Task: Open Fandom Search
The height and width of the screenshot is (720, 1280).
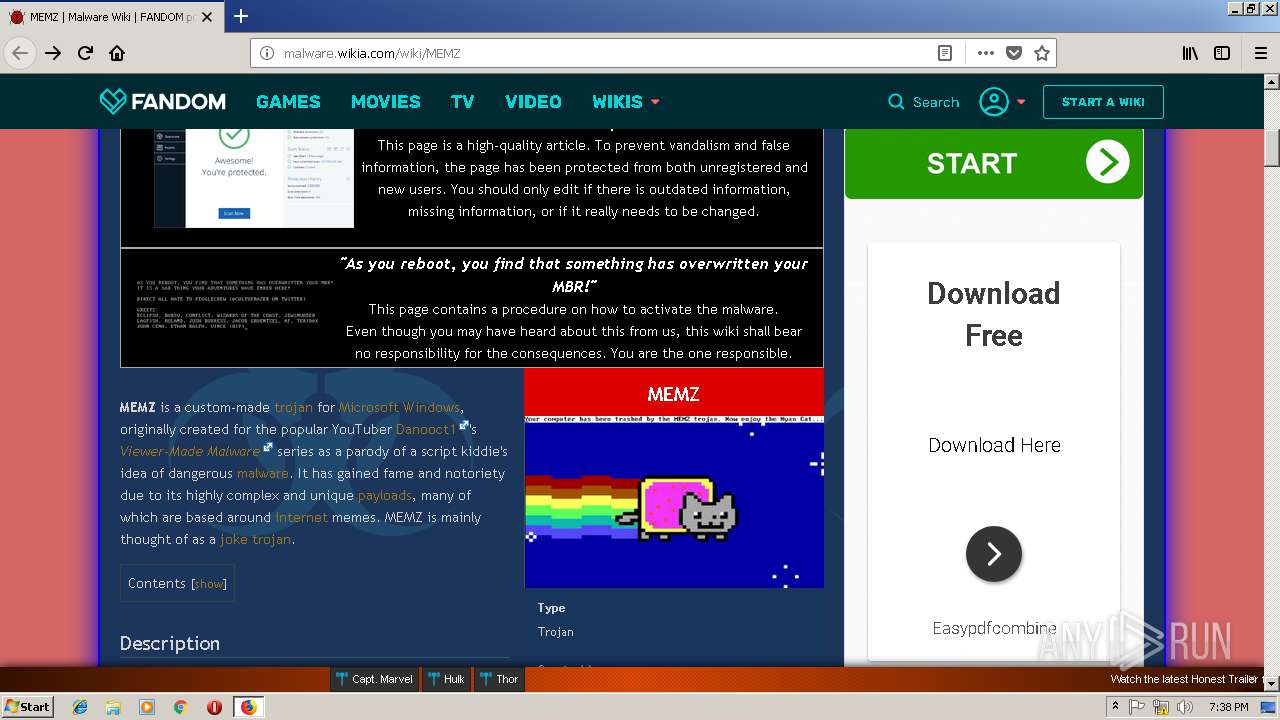Action: coord(923,102)
